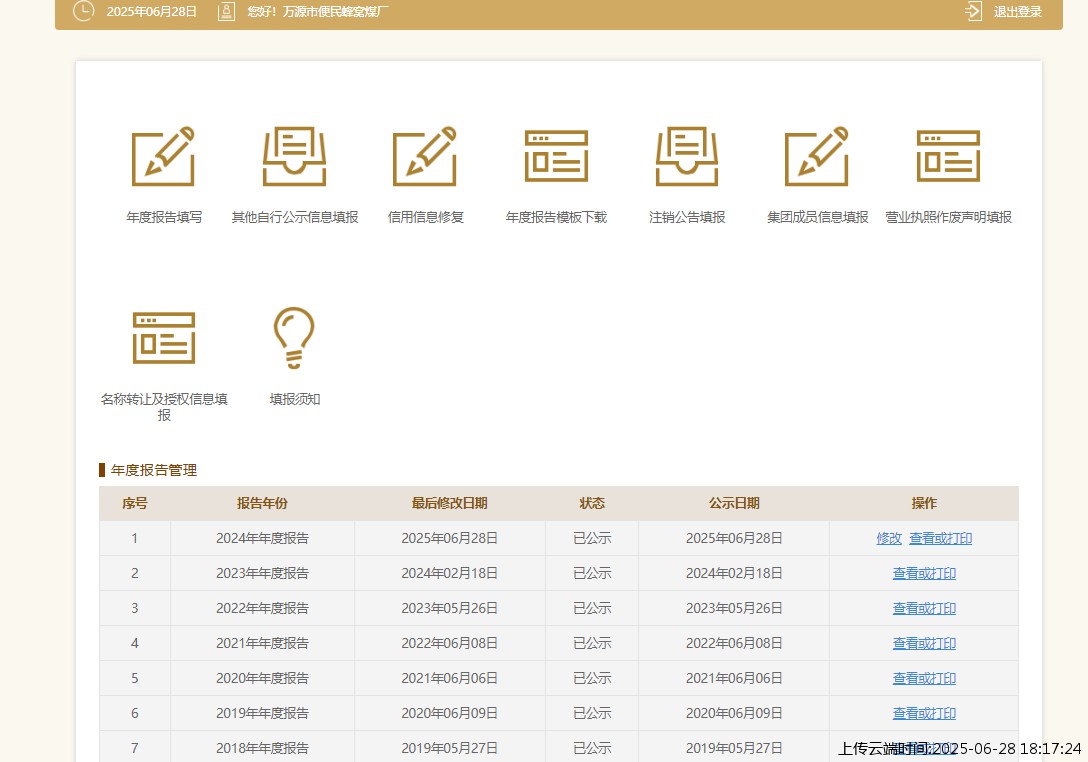
Task: Select the 年度报告填写 label
Action: pyautogui.click(x=164, y=217)
